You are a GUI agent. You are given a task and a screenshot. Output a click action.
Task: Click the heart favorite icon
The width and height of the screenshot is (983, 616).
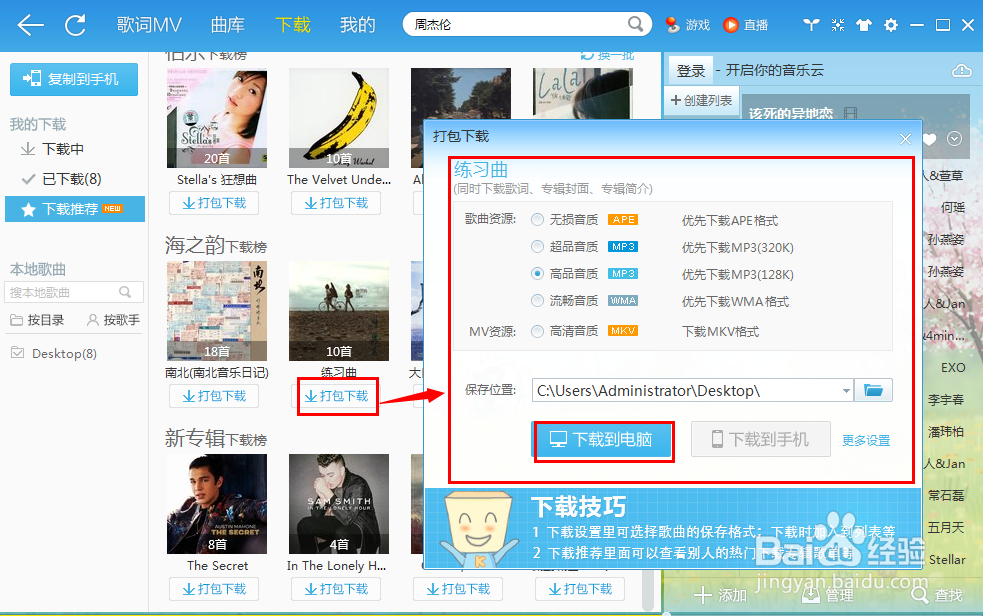click(x=930, y=139)
